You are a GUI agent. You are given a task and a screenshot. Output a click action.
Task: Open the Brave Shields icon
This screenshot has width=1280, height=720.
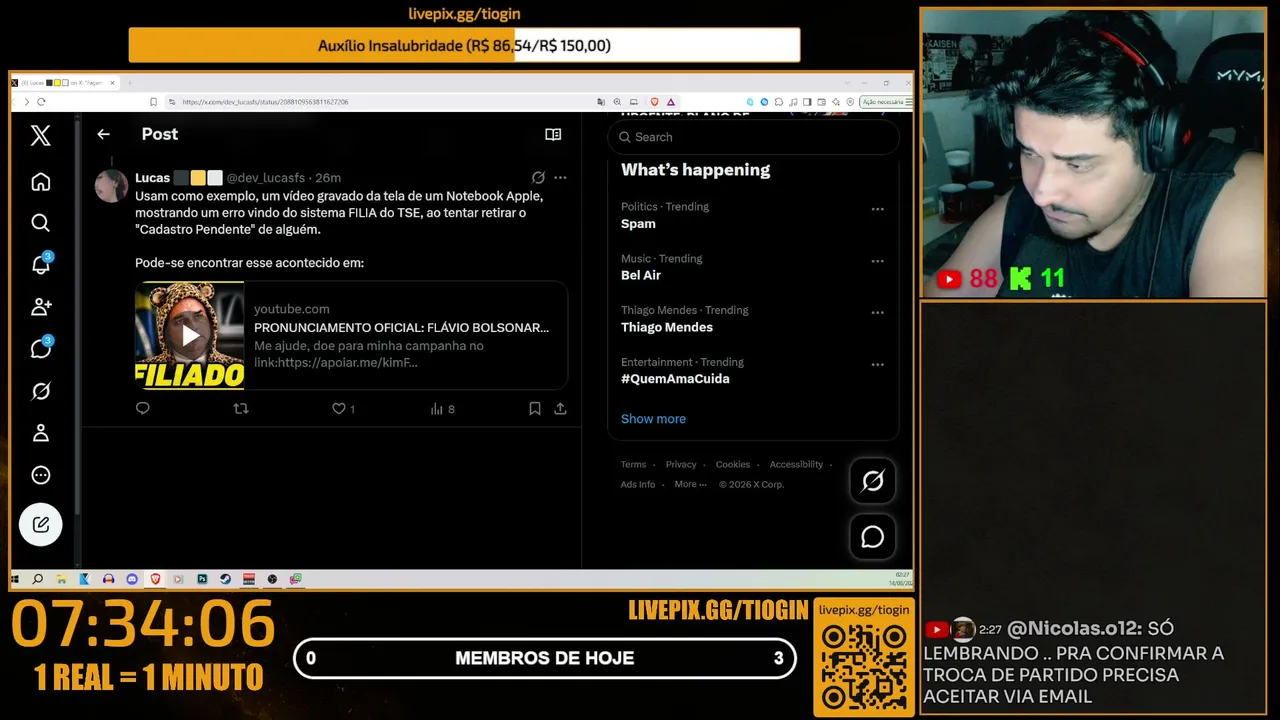[x=655, y=102]
